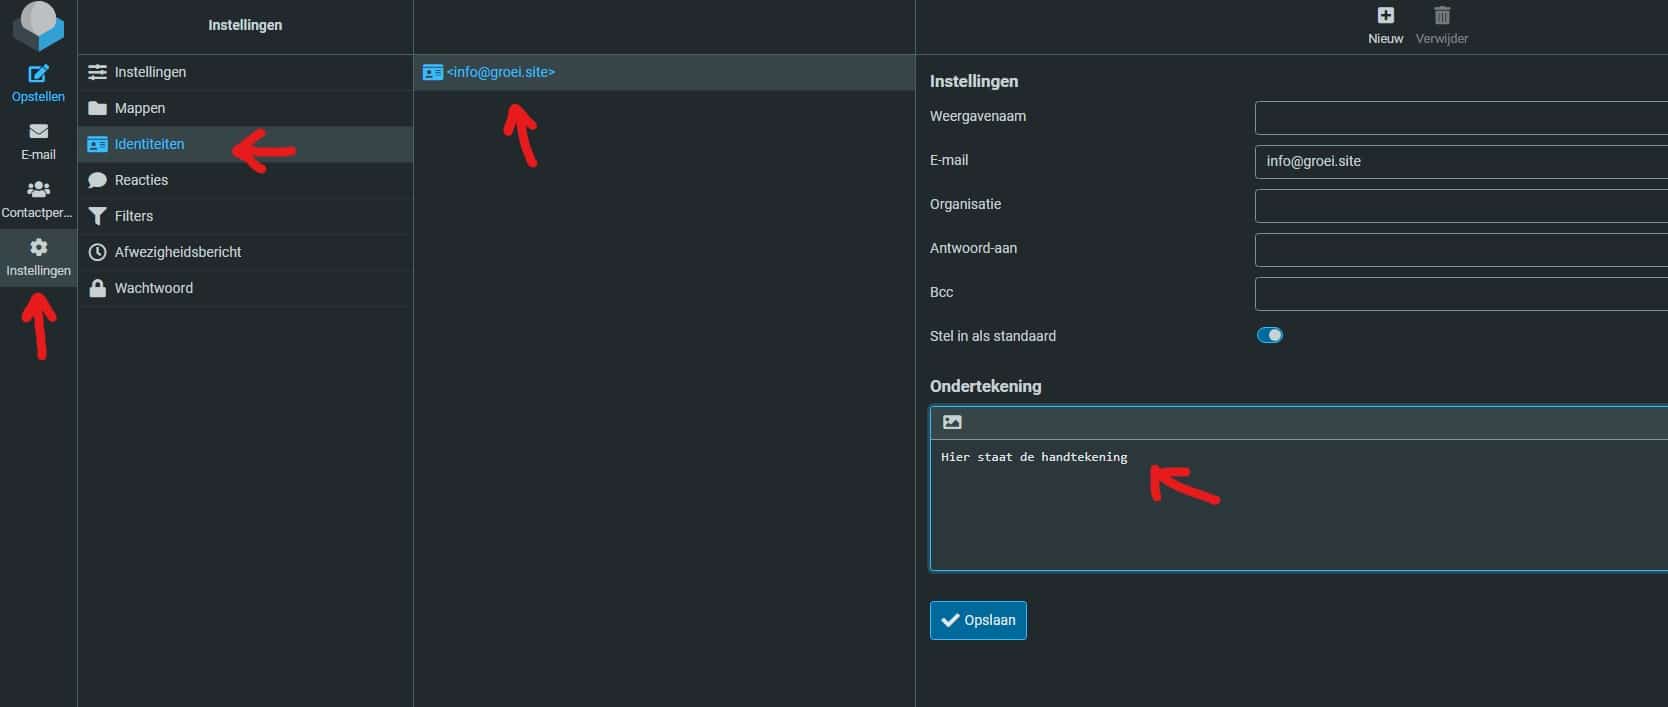
Task: Open the Instellingen preferences section
Action: pyautogui.click(x=150, y=72)
